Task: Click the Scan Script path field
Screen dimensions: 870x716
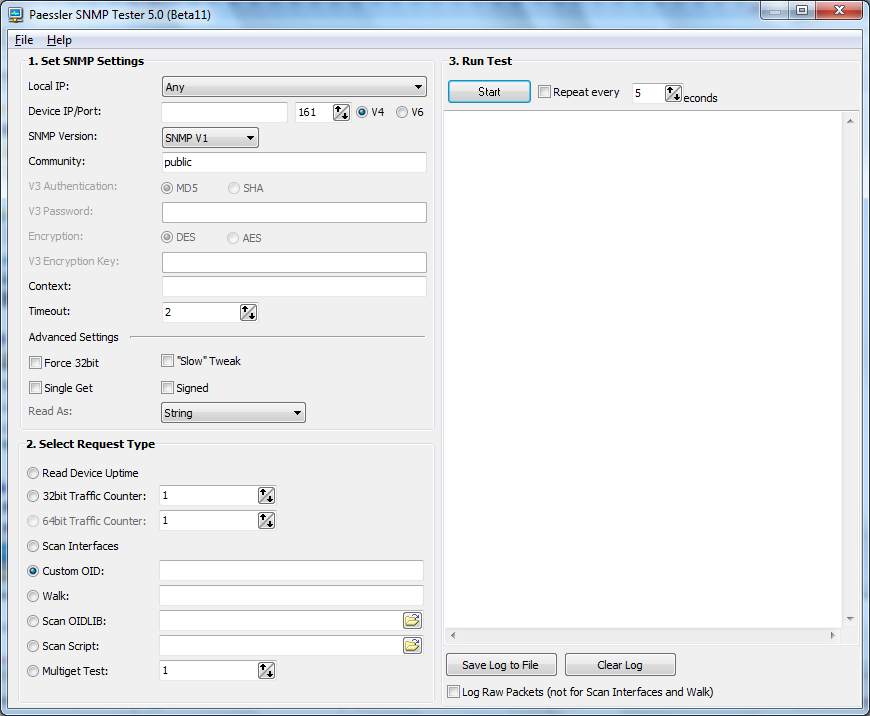Action: [x=281, y=646]
